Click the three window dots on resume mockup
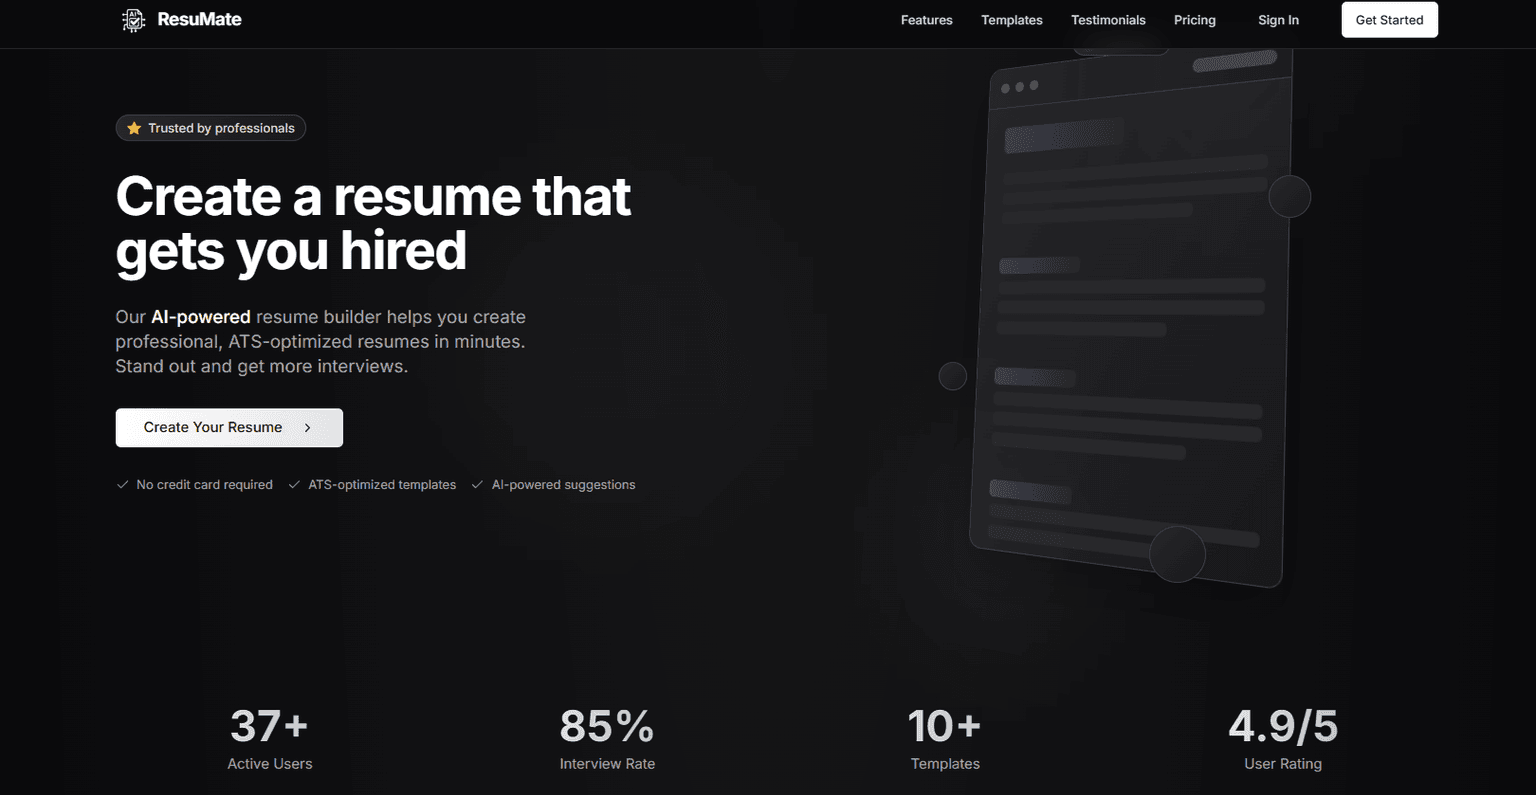The width and height of the screenshot is (1536, 795). tap(1019, 87)
